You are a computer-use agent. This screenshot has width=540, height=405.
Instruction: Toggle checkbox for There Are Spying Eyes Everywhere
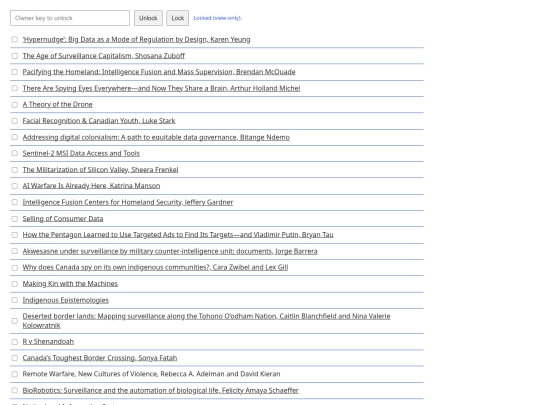pos(14,88)
